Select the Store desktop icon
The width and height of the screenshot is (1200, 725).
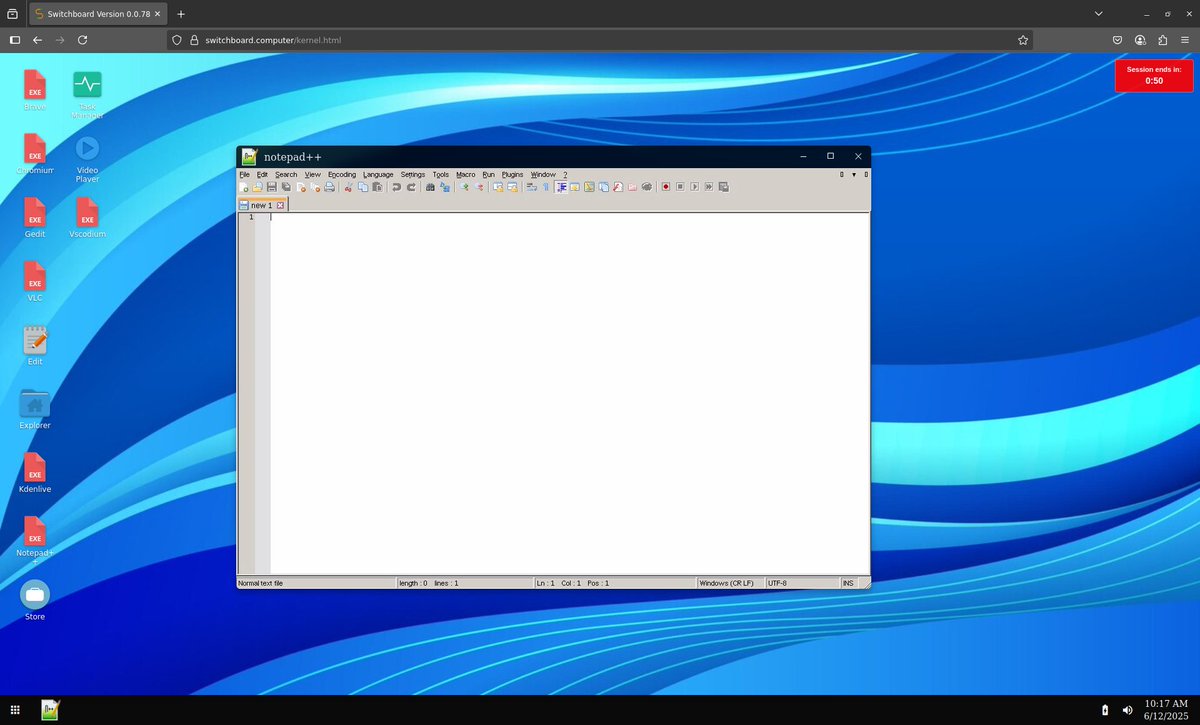point(35,600)
